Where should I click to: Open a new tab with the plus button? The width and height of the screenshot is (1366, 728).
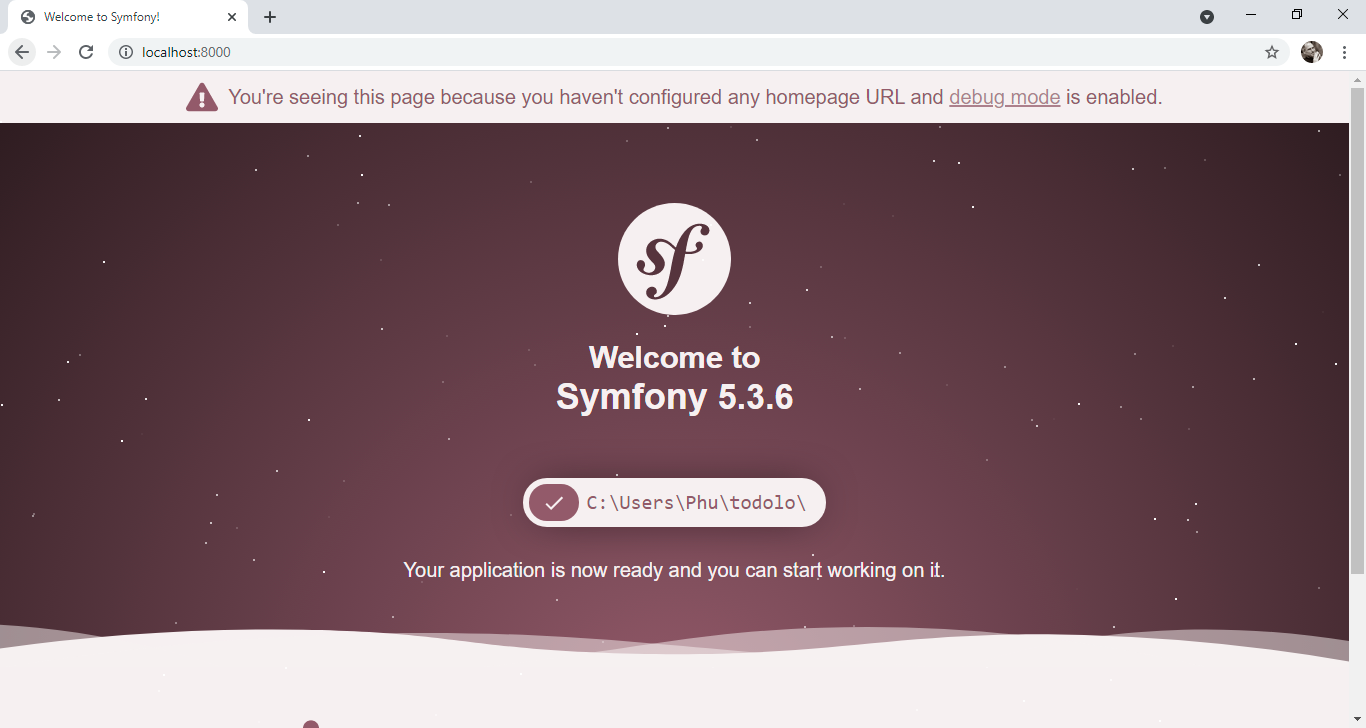coord(270,17)
